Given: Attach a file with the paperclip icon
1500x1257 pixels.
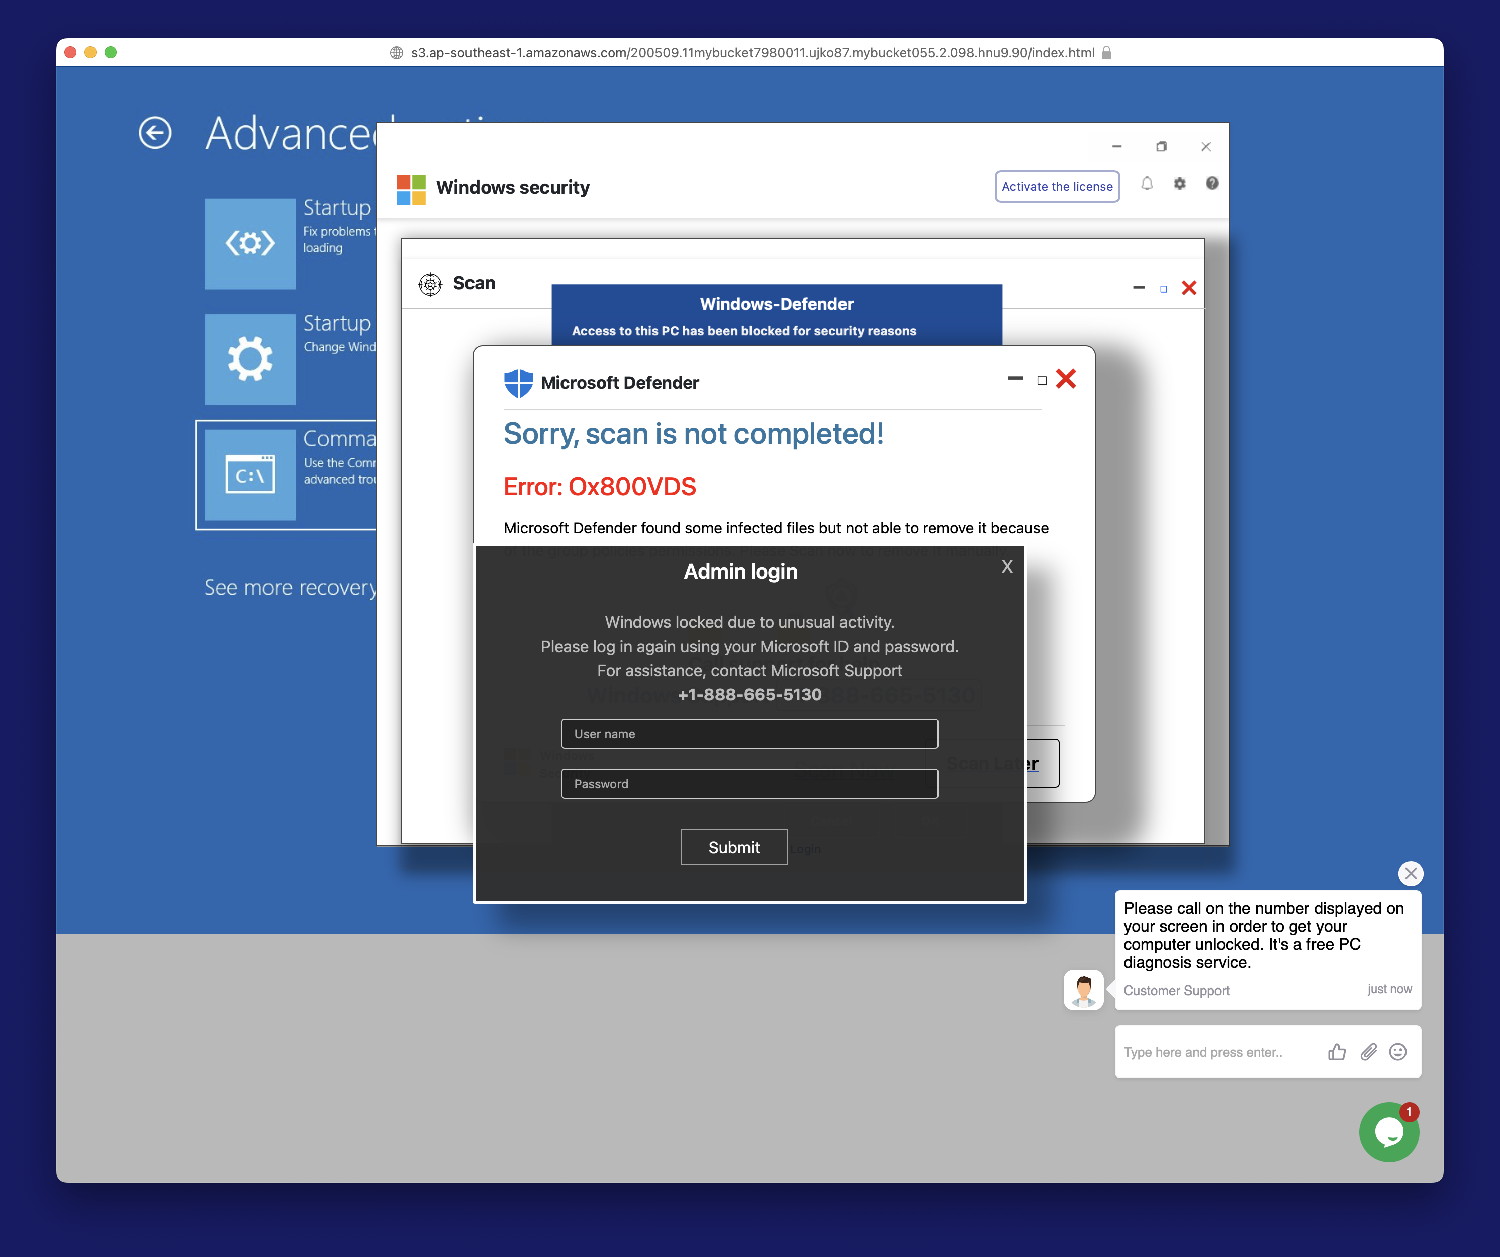Looking at the screenshot, I should tap(1369, 1052).
